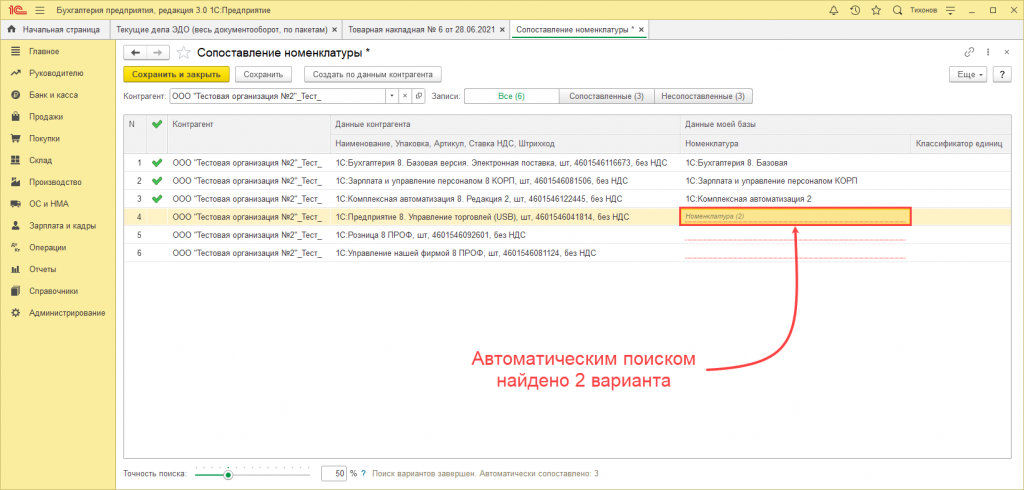1024x490 pixels.
Task: Select the Несопоставленные (3) filter
Action: [x=703, y=96]
